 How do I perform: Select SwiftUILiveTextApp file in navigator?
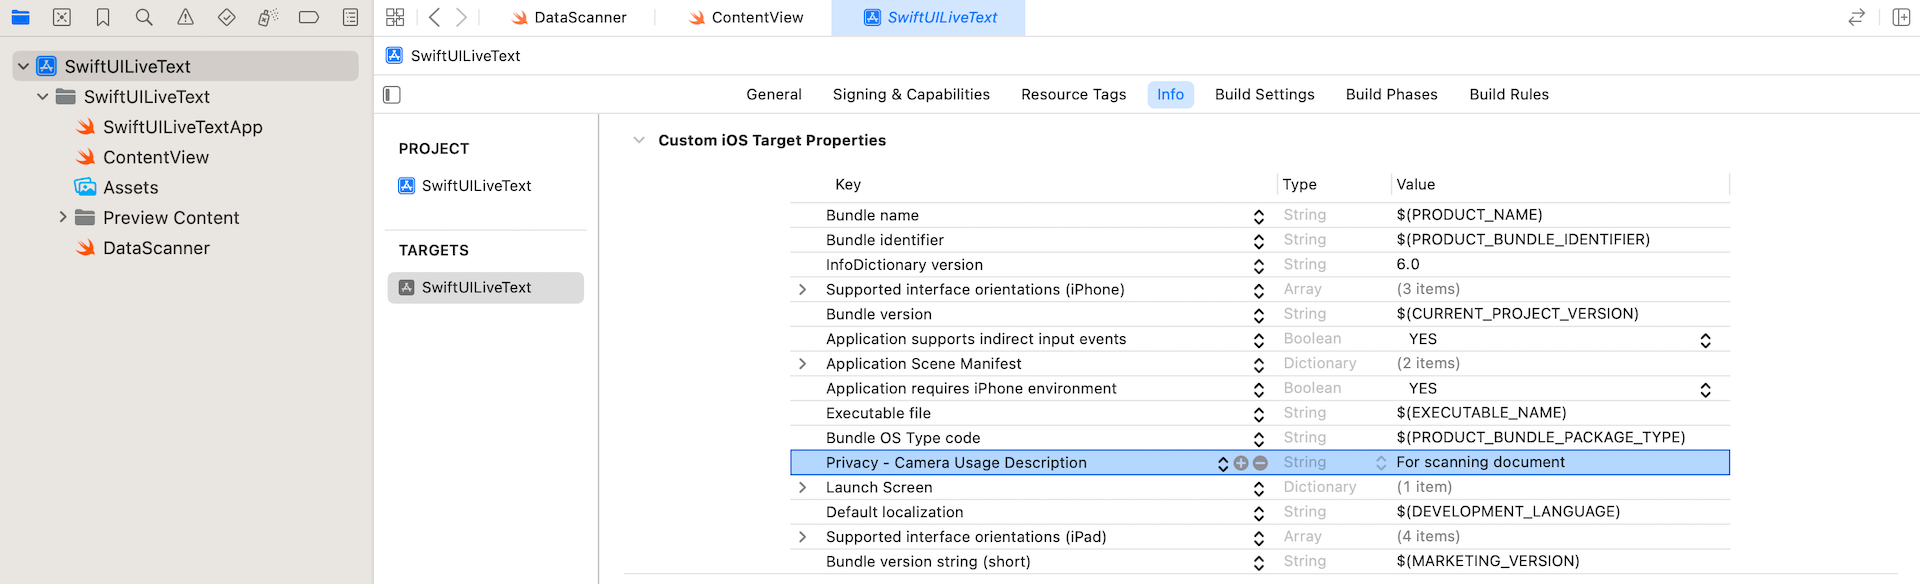click(x=183, y=127)
